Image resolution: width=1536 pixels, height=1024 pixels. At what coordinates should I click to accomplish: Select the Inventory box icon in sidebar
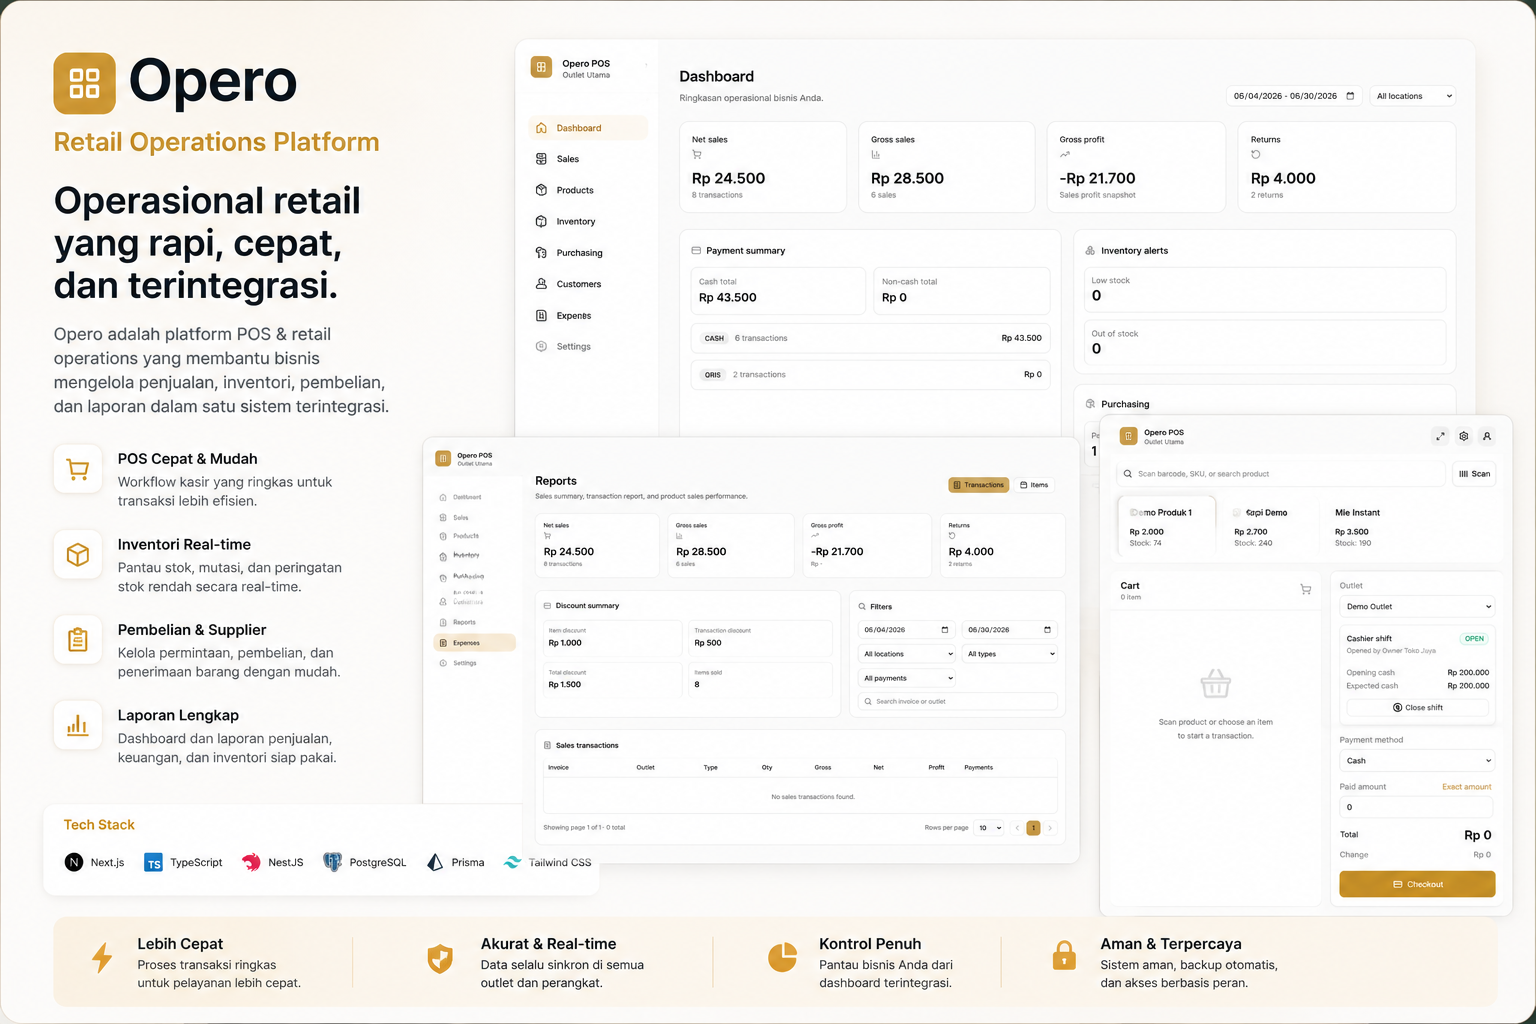tap(541, 221)
